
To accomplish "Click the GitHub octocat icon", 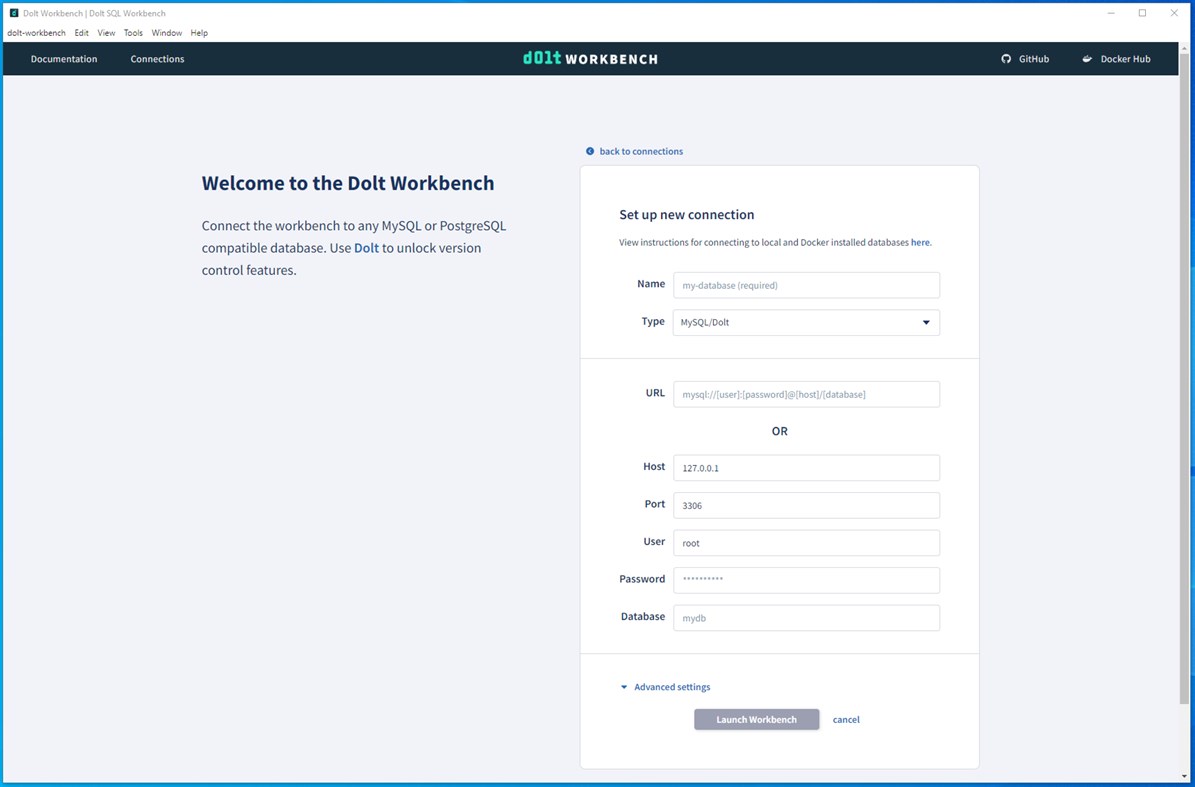I will pyautogui.click(x=1006, y=59).
